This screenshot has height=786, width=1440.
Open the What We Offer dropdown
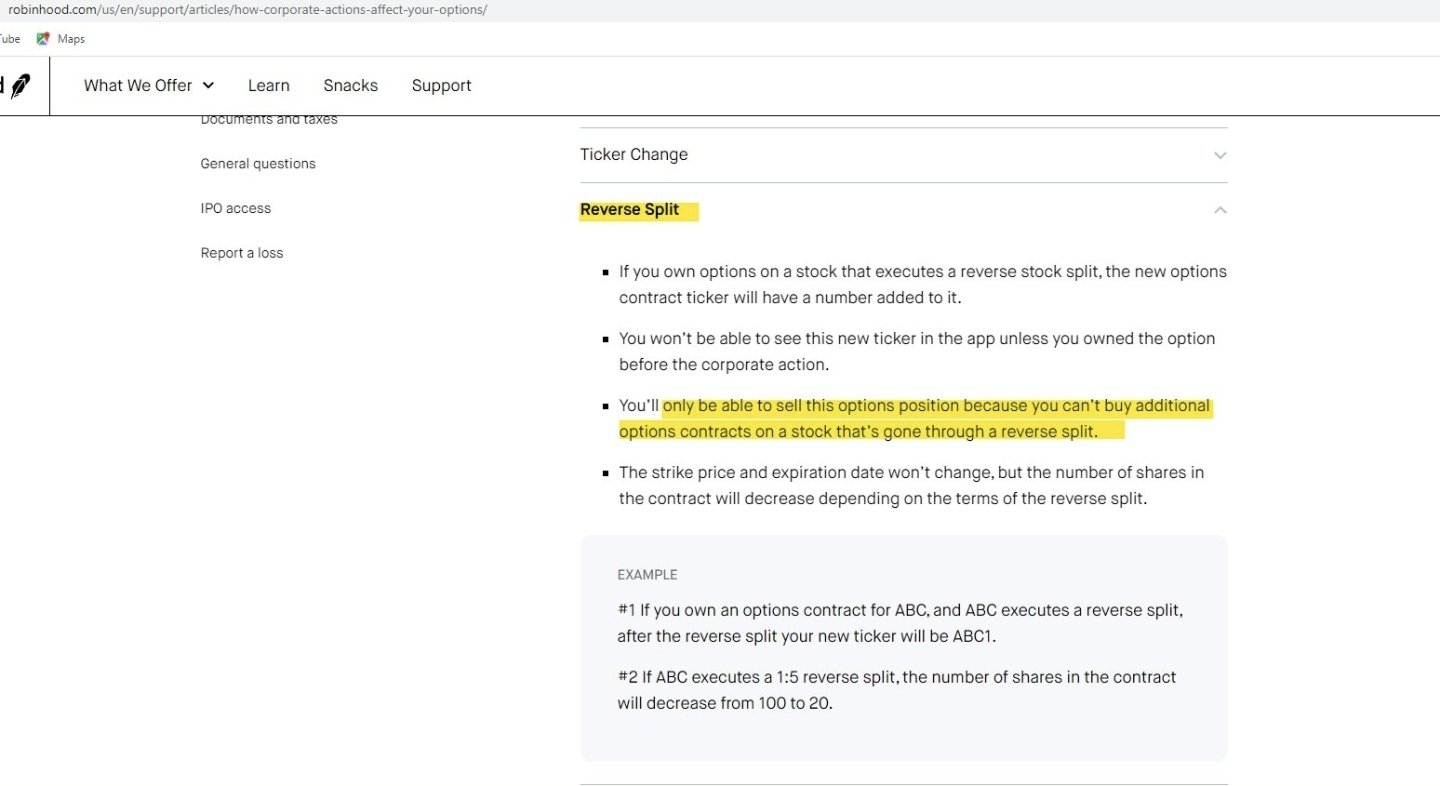click(x=149, y=86)
